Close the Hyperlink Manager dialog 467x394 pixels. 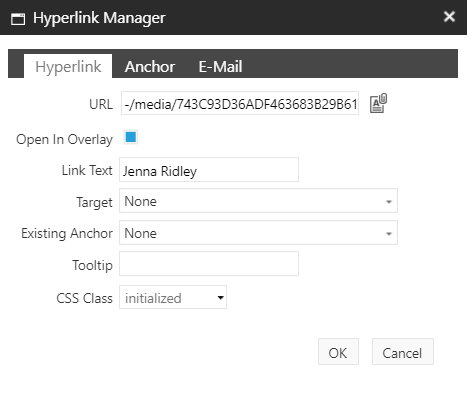coord(449,16)
